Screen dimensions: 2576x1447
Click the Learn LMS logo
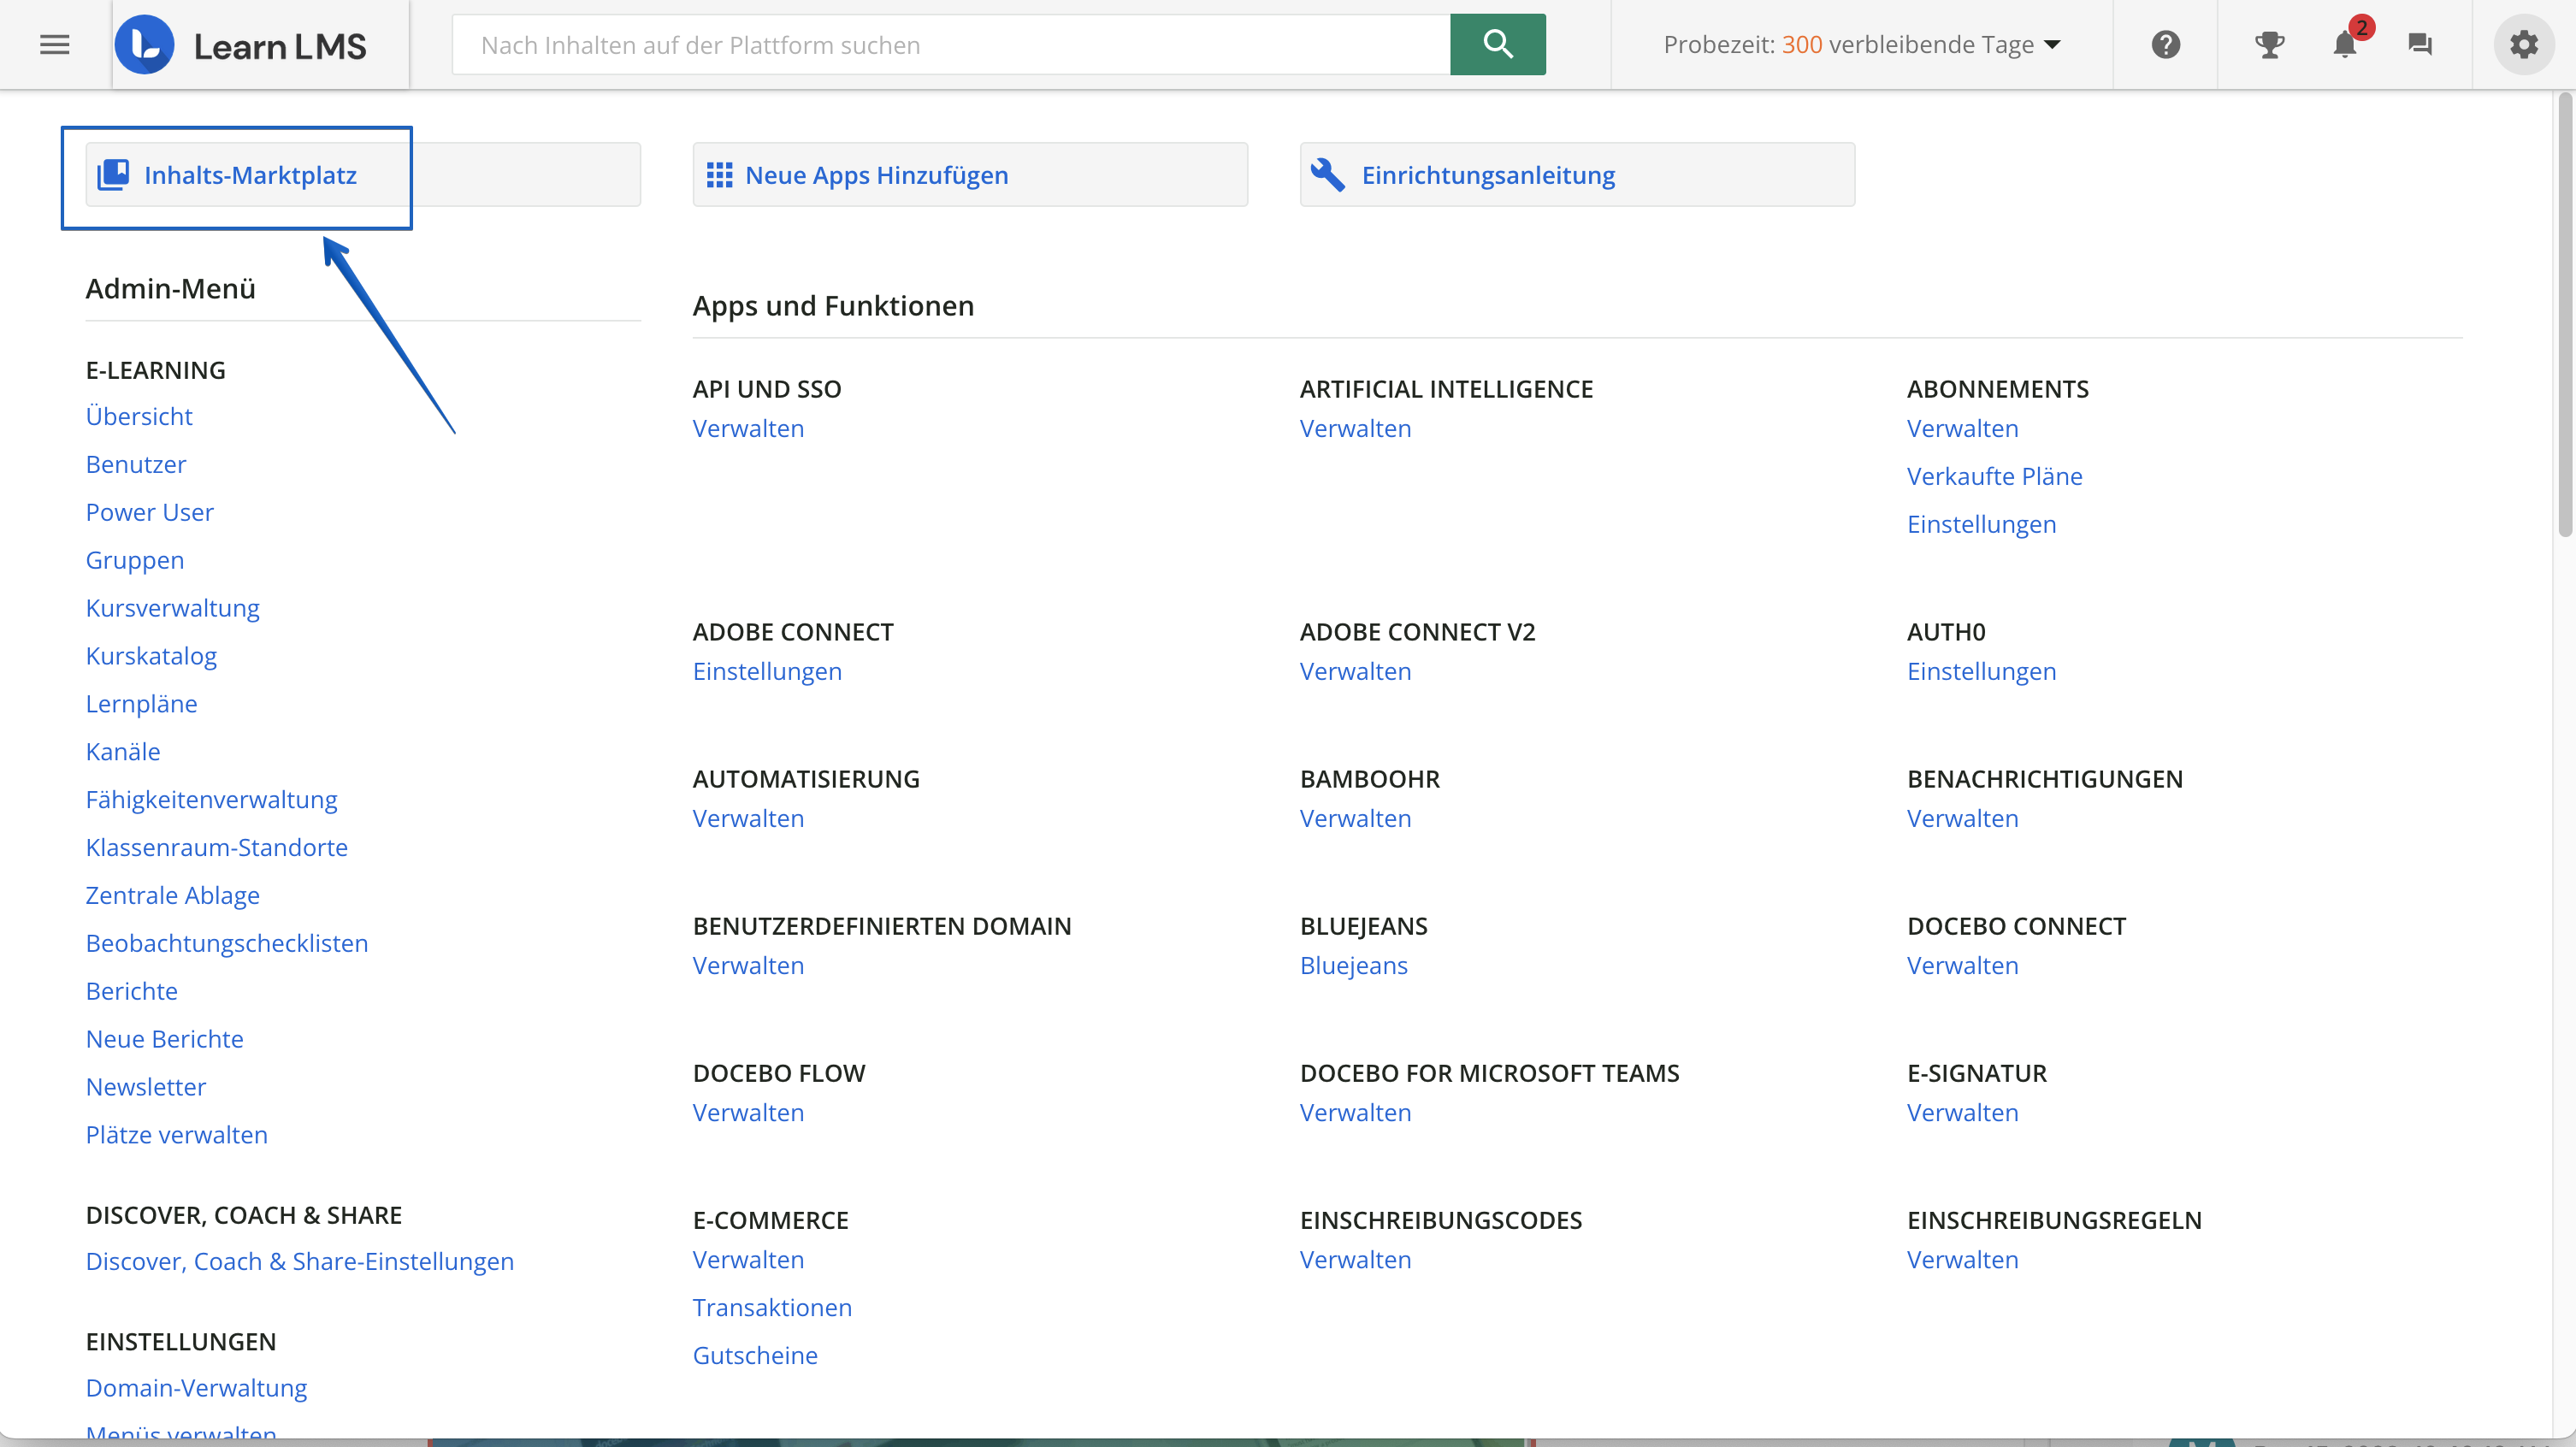241,45
